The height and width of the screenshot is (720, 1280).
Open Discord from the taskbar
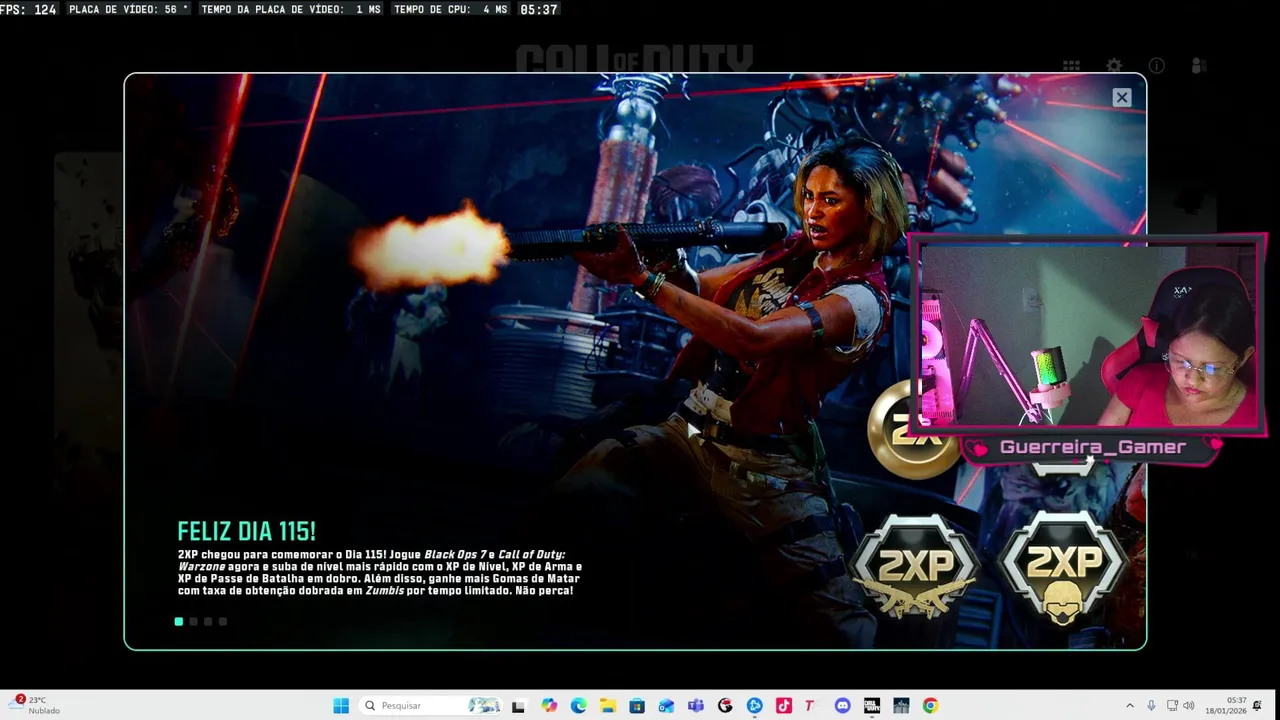point(842,706)
